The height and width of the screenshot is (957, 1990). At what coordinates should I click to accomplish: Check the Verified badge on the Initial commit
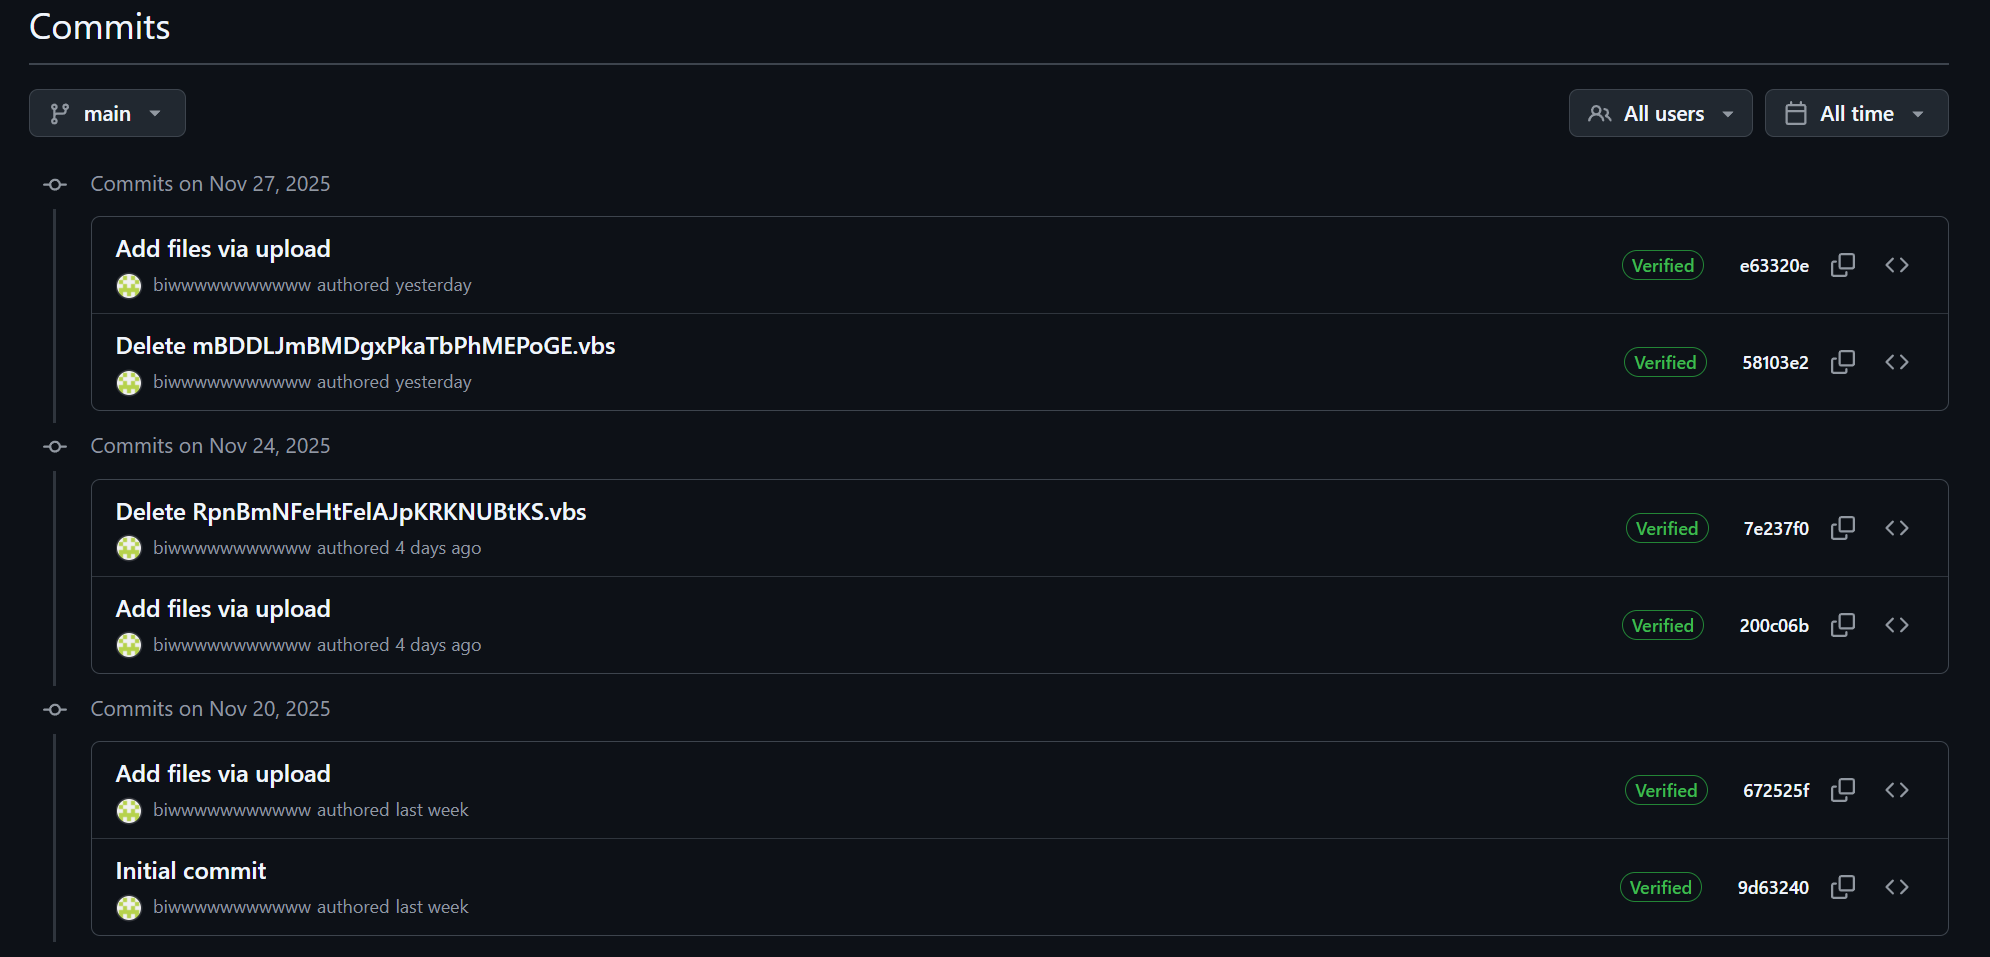coord(1660,887)
